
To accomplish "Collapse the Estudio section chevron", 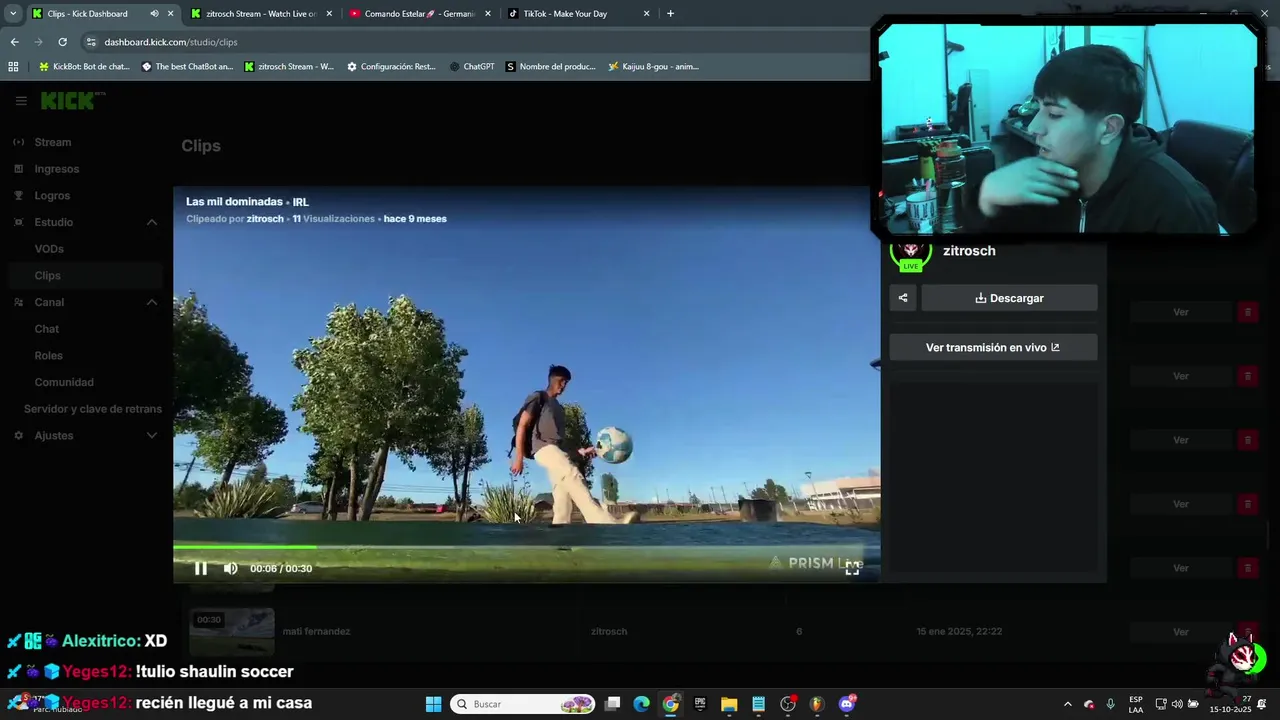I will pyautogui.click(x=152, y=222).
